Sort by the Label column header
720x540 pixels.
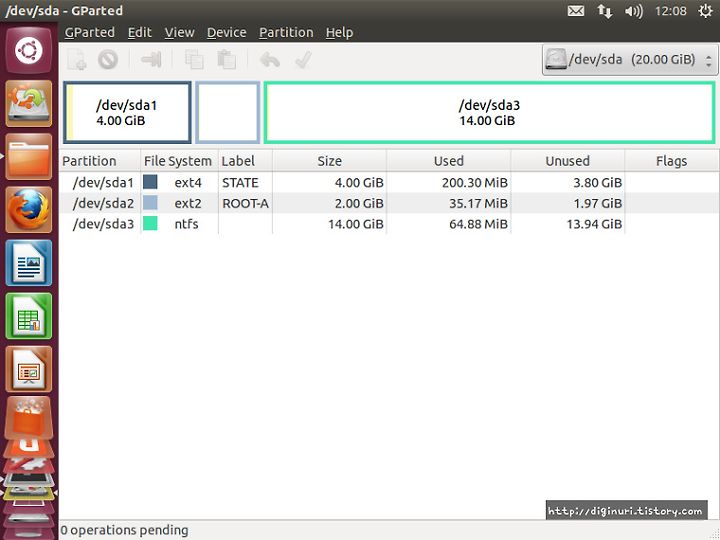coord(245,161)
